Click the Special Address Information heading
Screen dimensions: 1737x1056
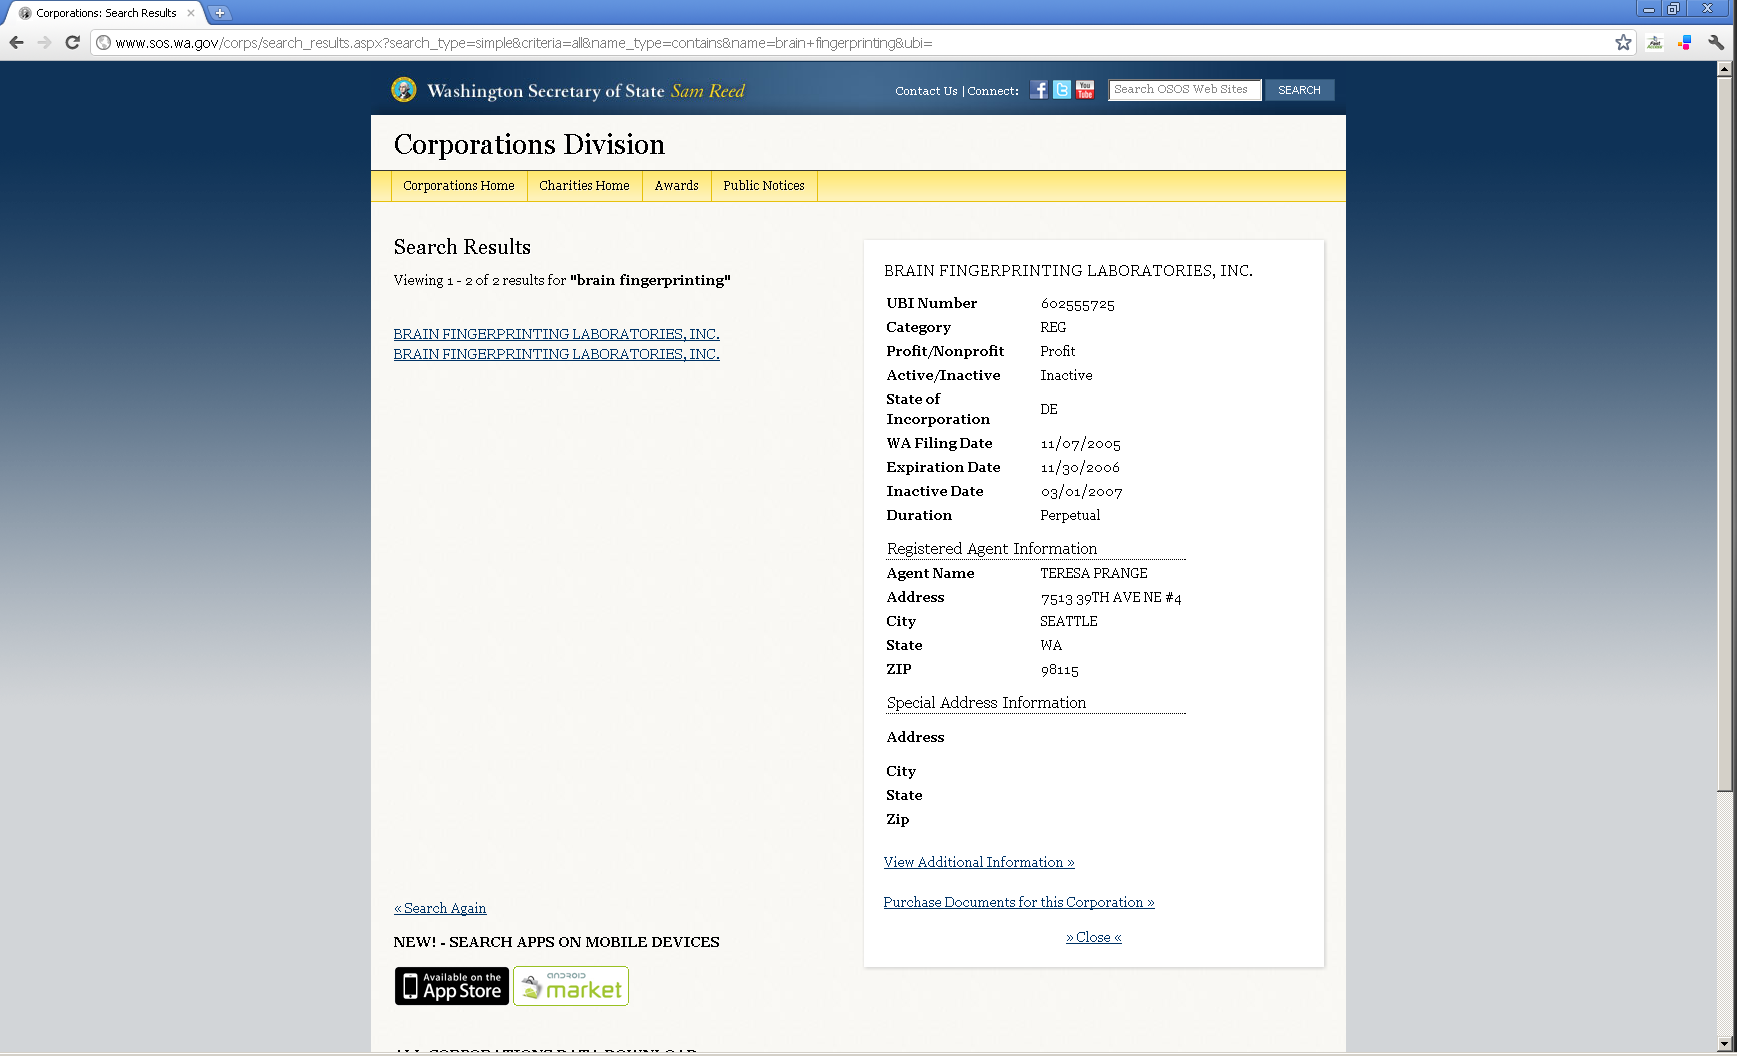(x=986, y=703)
